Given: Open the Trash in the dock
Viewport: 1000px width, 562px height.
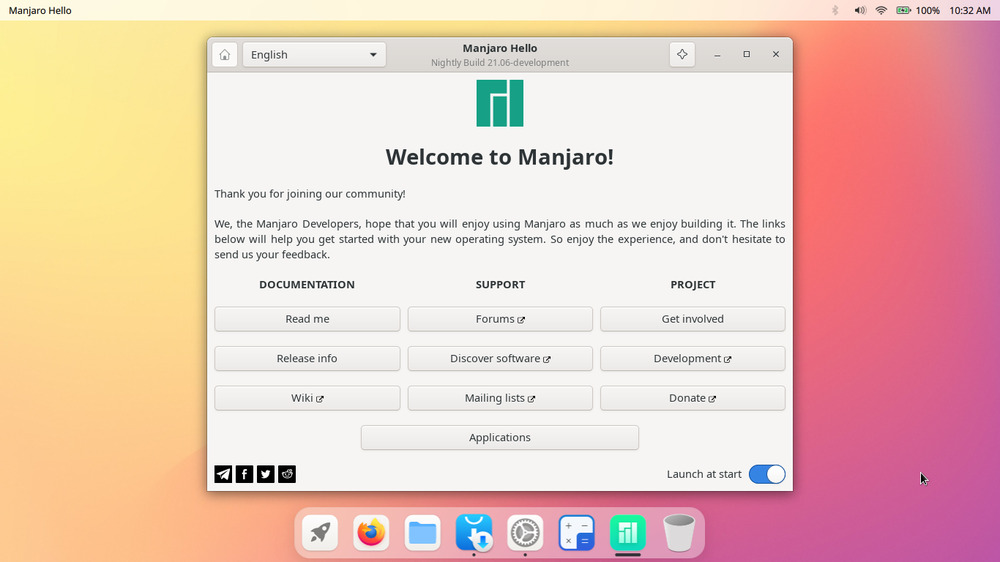Looking at the screenshot, I should (x=679, y=532).
